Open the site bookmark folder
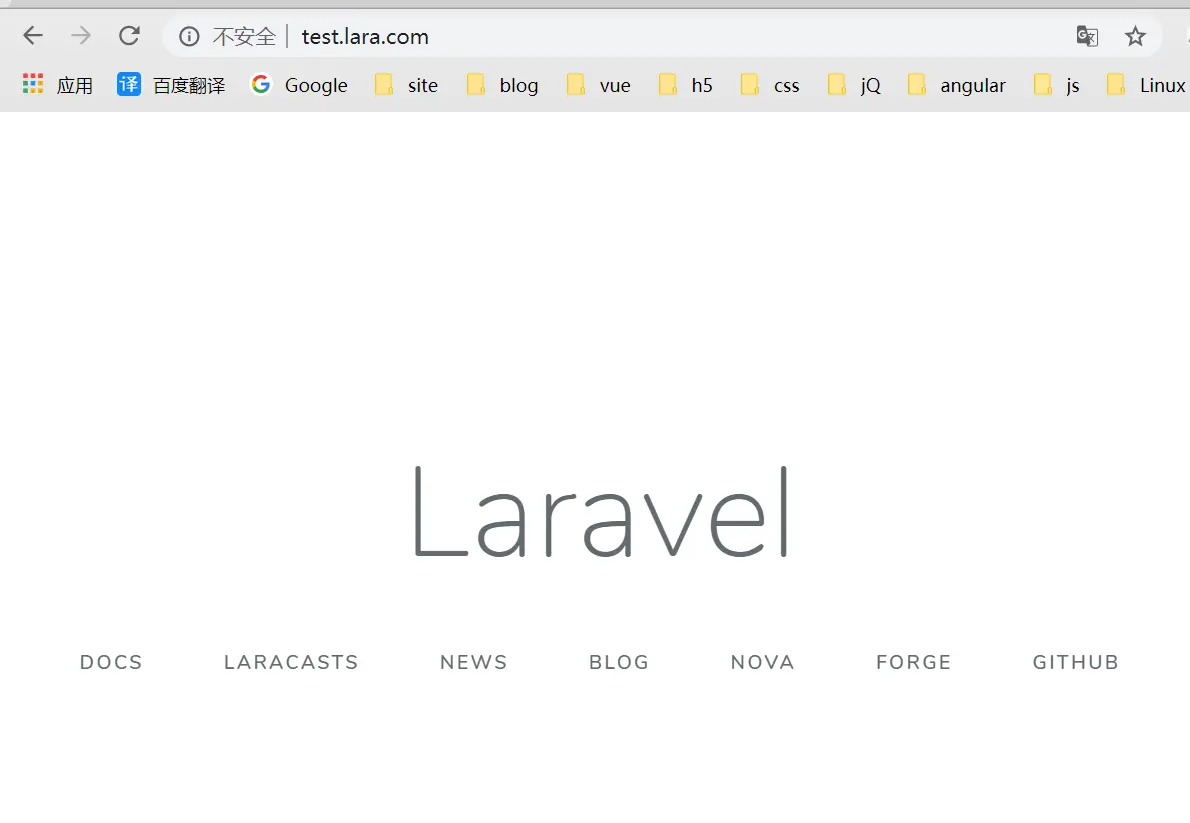1190x823 pixels. pos(406,84)
